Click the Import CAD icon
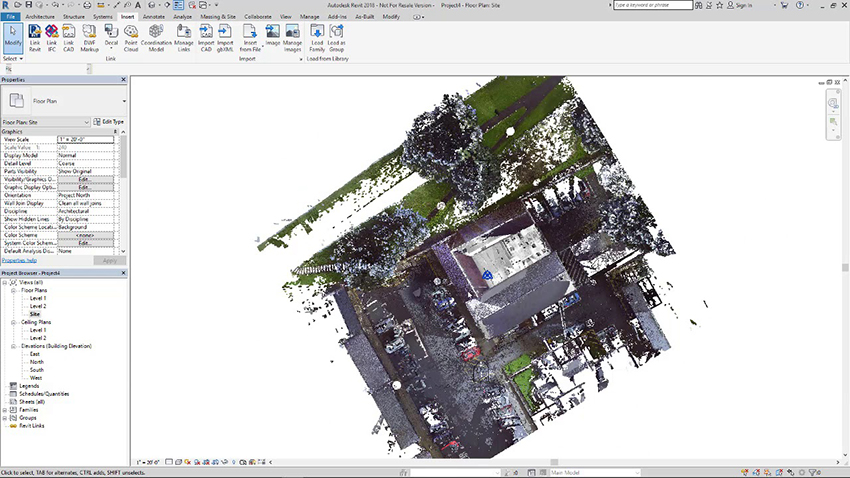The width and height of the screenshot is (850, 478). [206, 37]
